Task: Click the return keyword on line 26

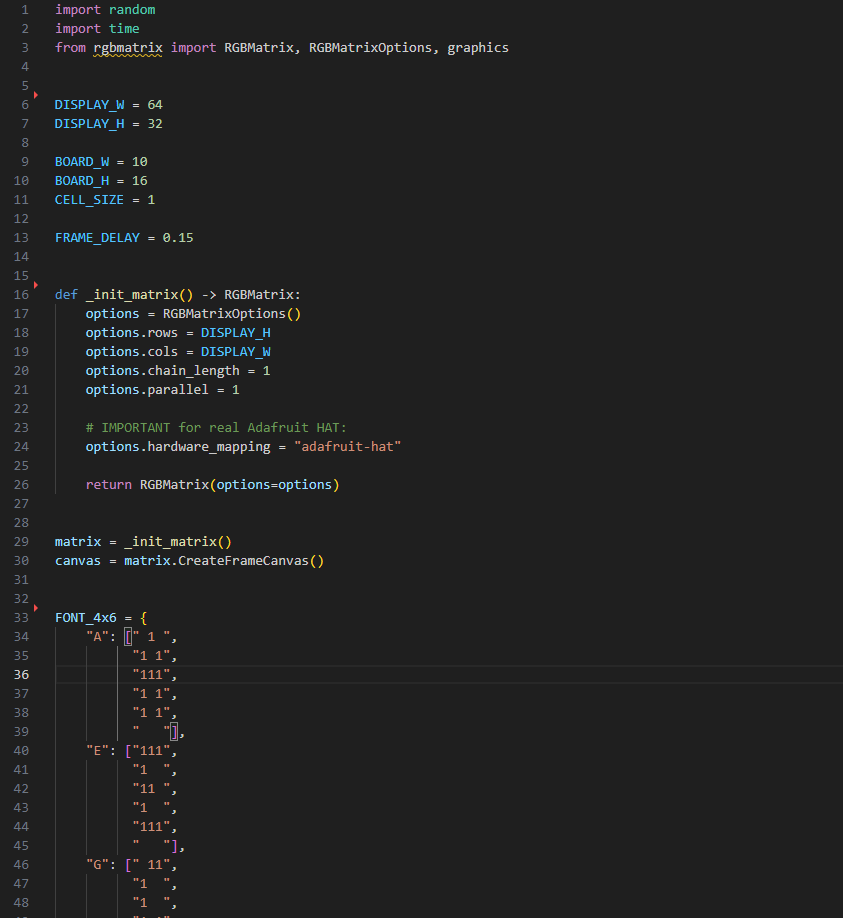Action: [x=108, y=485]
